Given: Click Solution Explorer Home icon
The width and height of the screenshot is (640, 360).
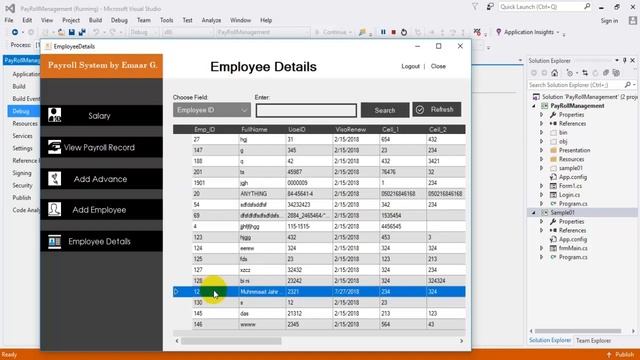Looking at the screenshot, I should (554, 73).
